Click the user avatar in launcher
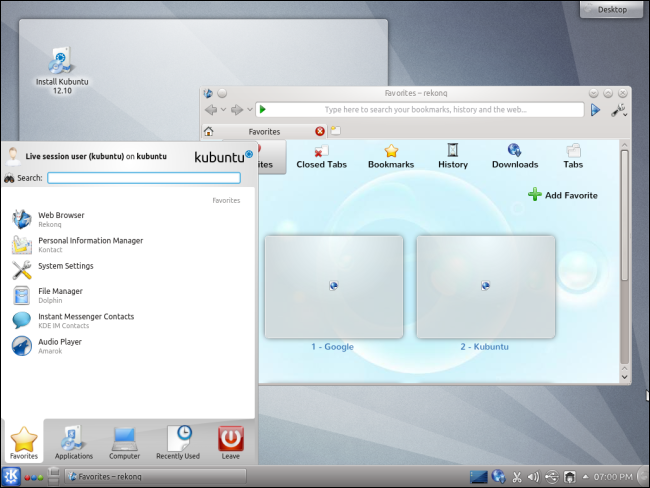This screenshot has height=488, width=650. [13, 156]
